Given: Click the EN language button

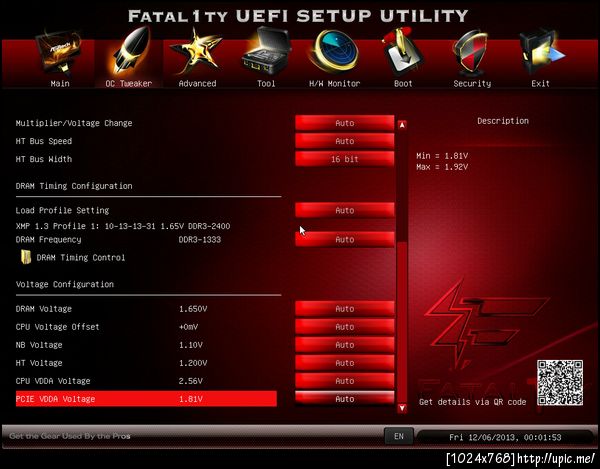Looking at the screenshot, I should 398,436.
